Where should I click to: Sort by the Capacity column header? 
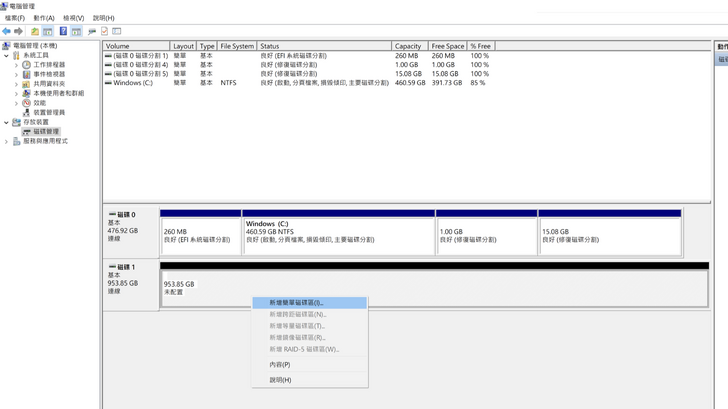point(408,46)
